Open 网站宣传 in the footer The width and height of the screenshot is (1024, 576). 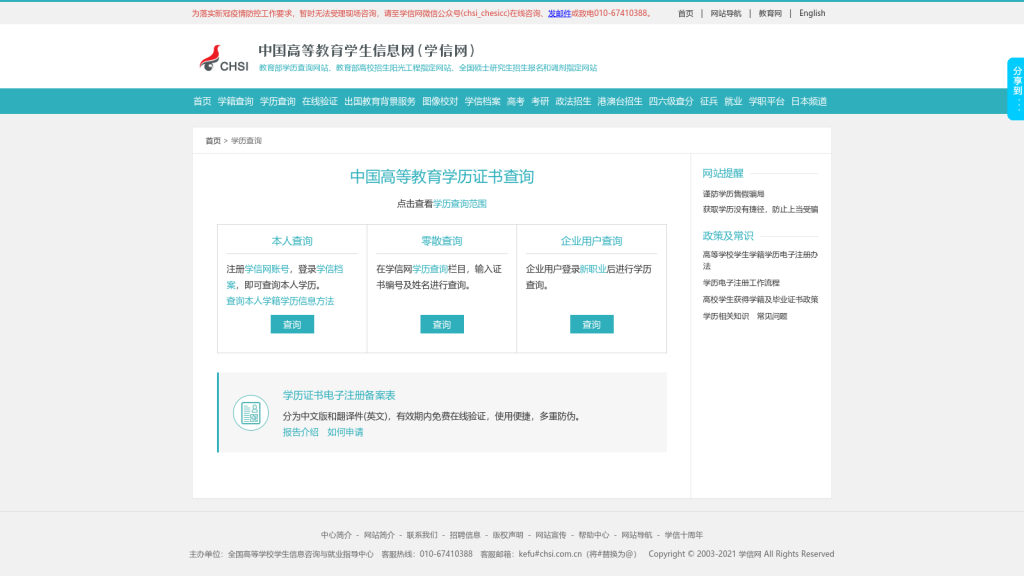pos(551,535)
